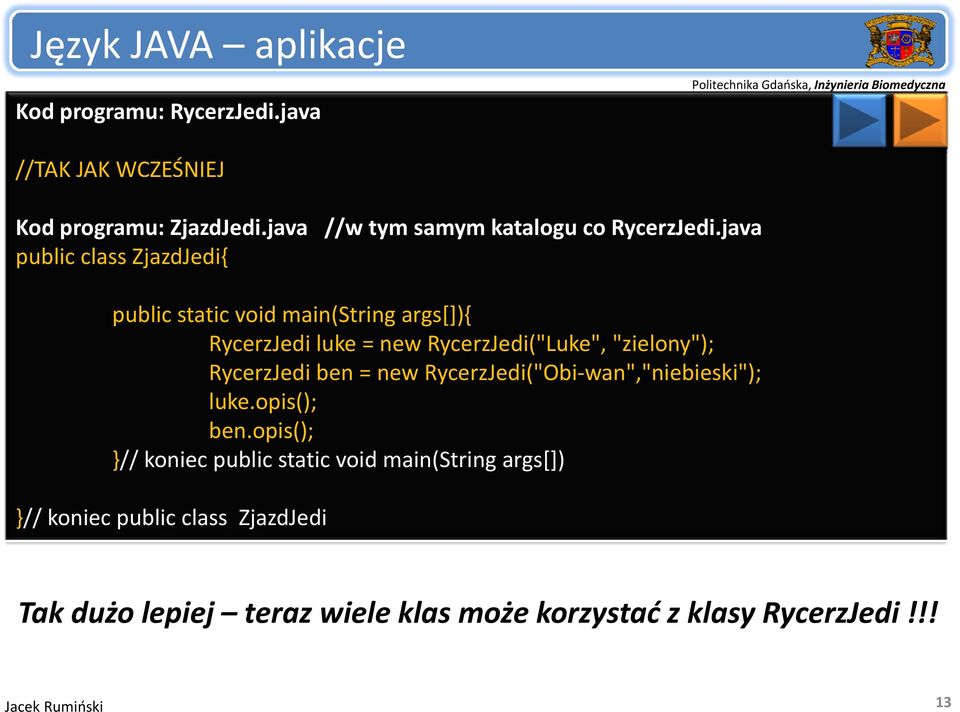Click the 'public static void main(String args[]){' line

[292, 315]
